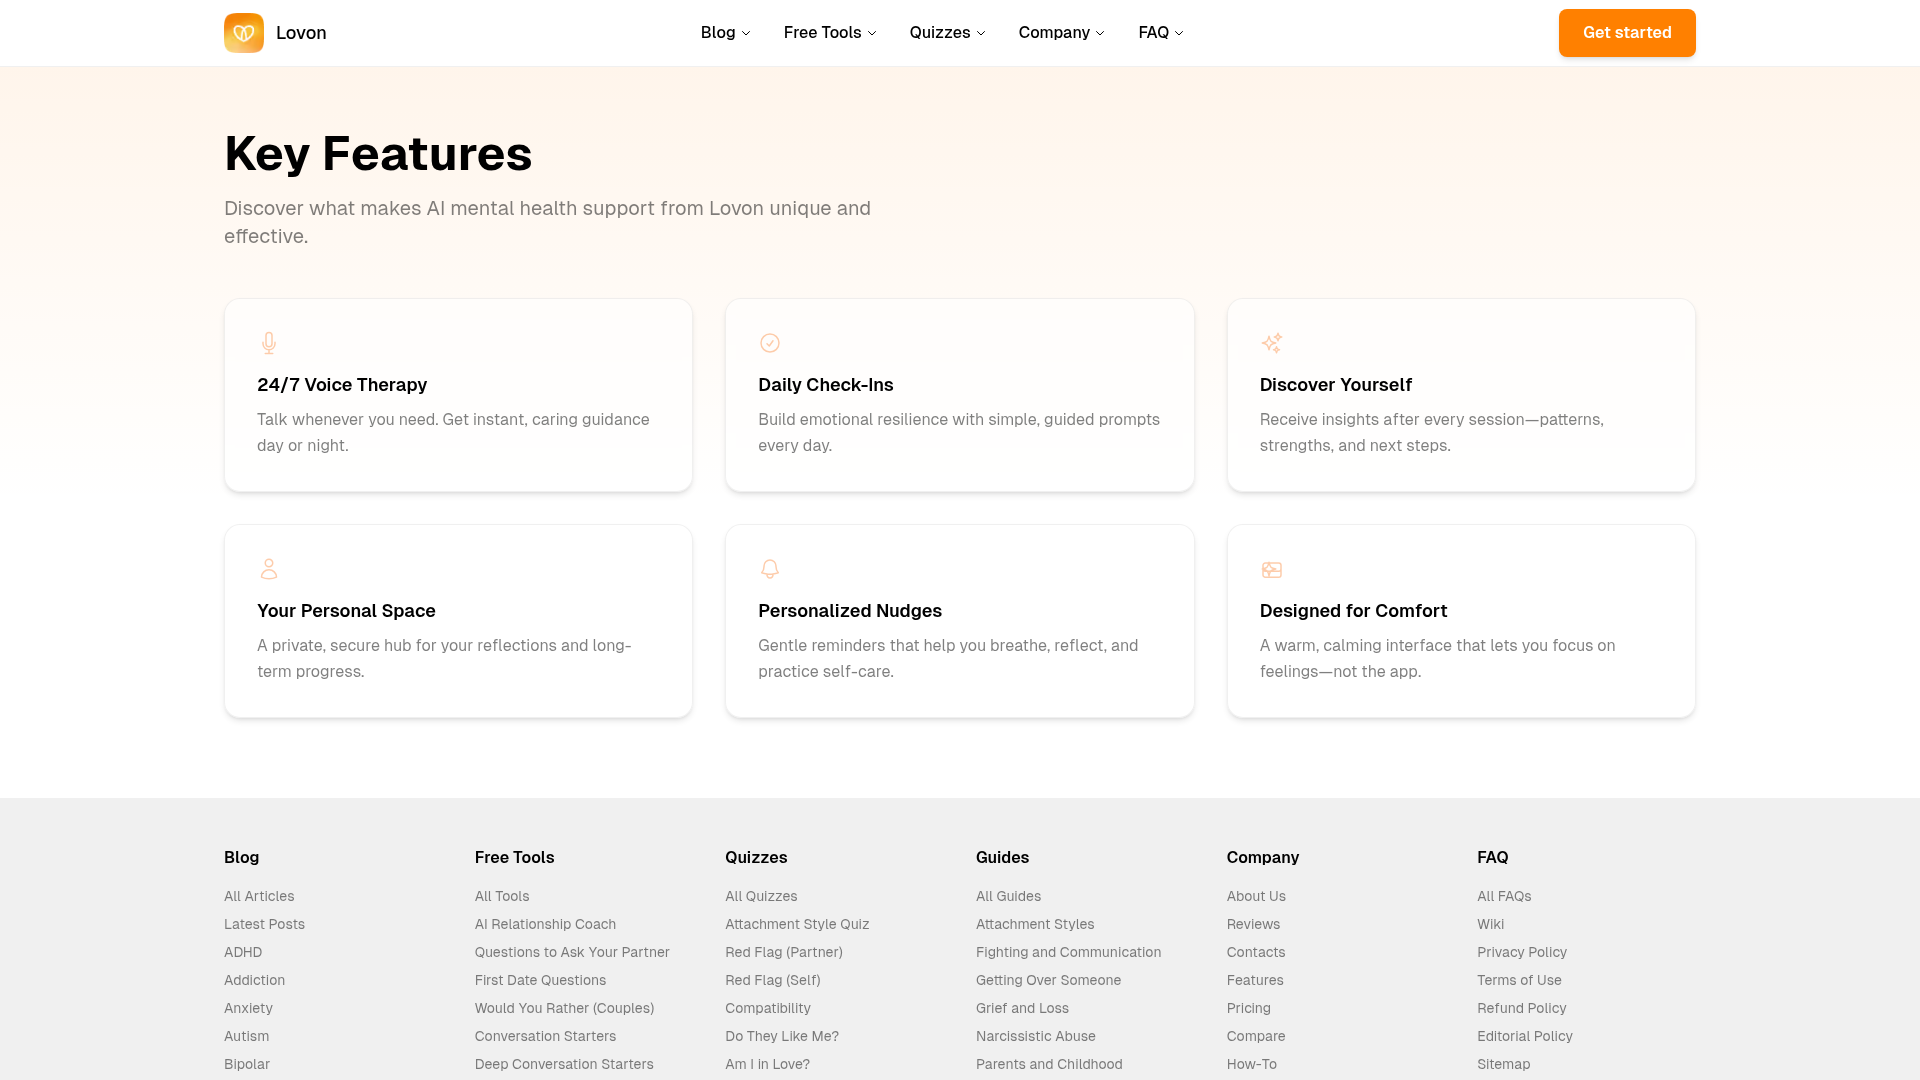Viewport: 1920px width, 1080px height.
Task: Go to the Lovon home link text
Action: tap(301, 33)
